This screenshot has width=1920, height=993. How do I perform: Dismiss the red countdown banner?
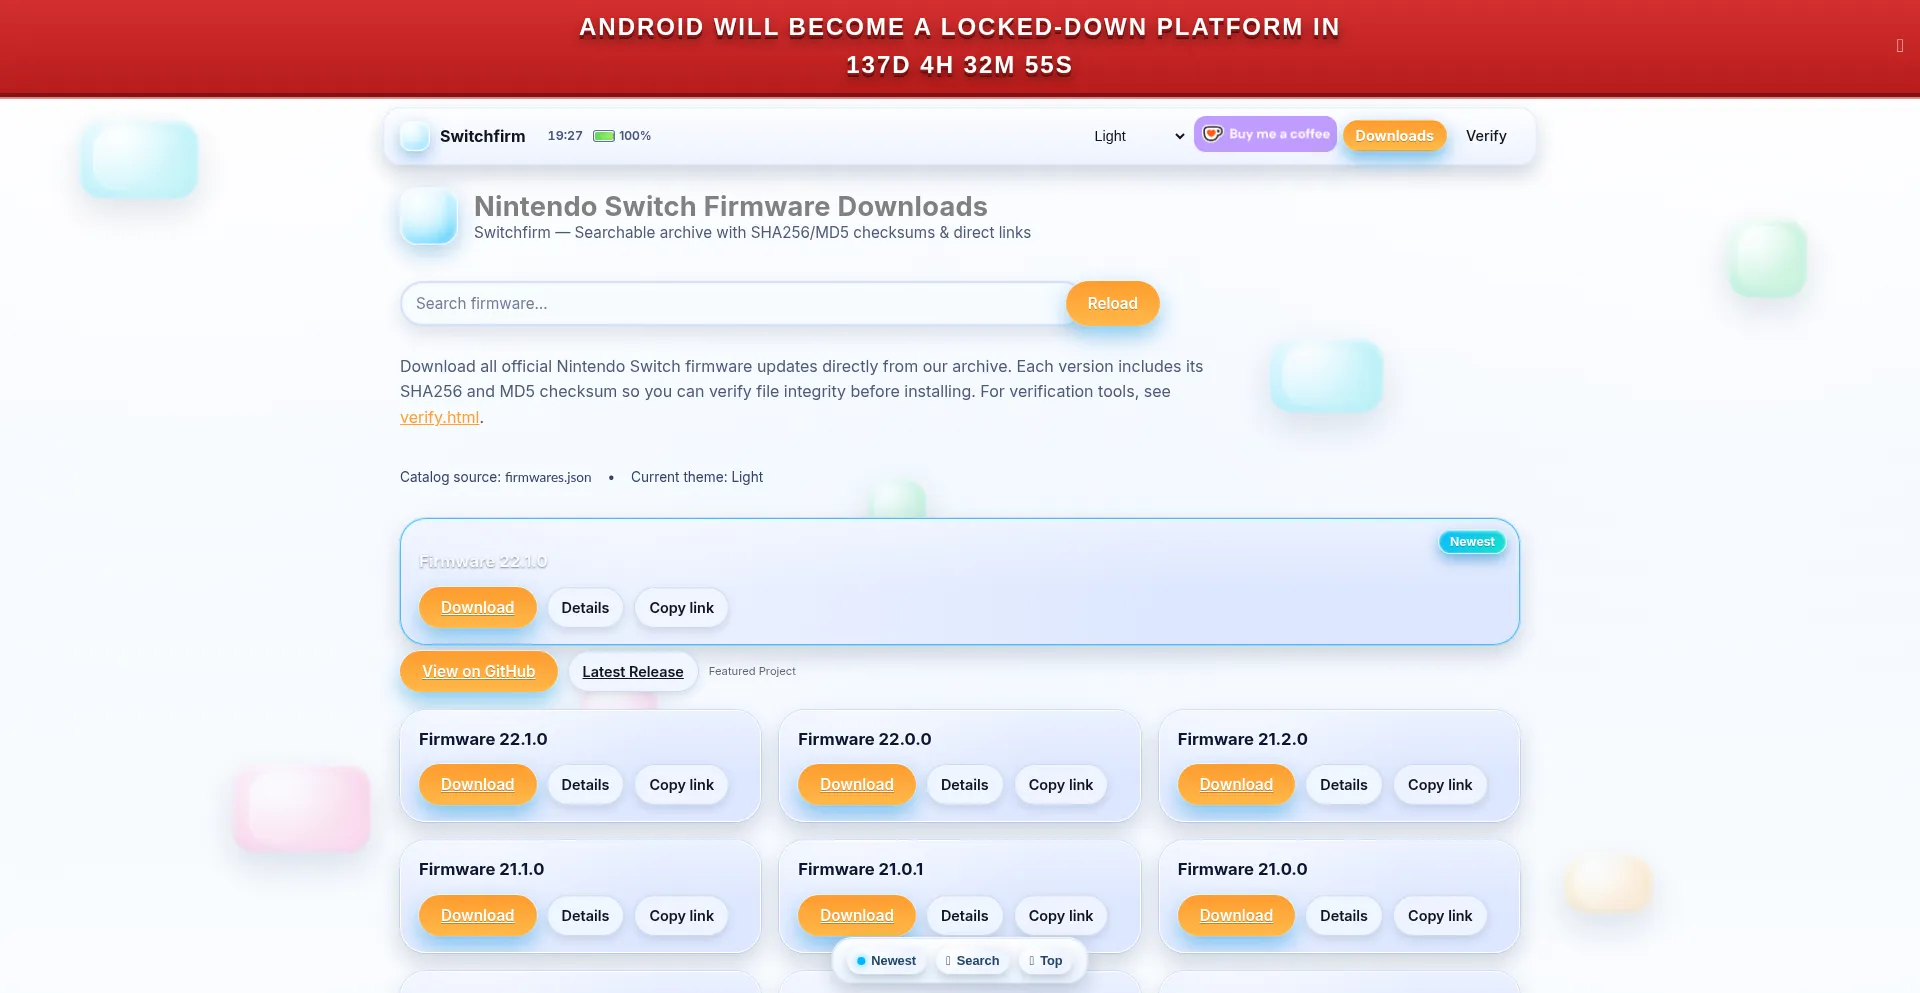(x=1899, y=46)
